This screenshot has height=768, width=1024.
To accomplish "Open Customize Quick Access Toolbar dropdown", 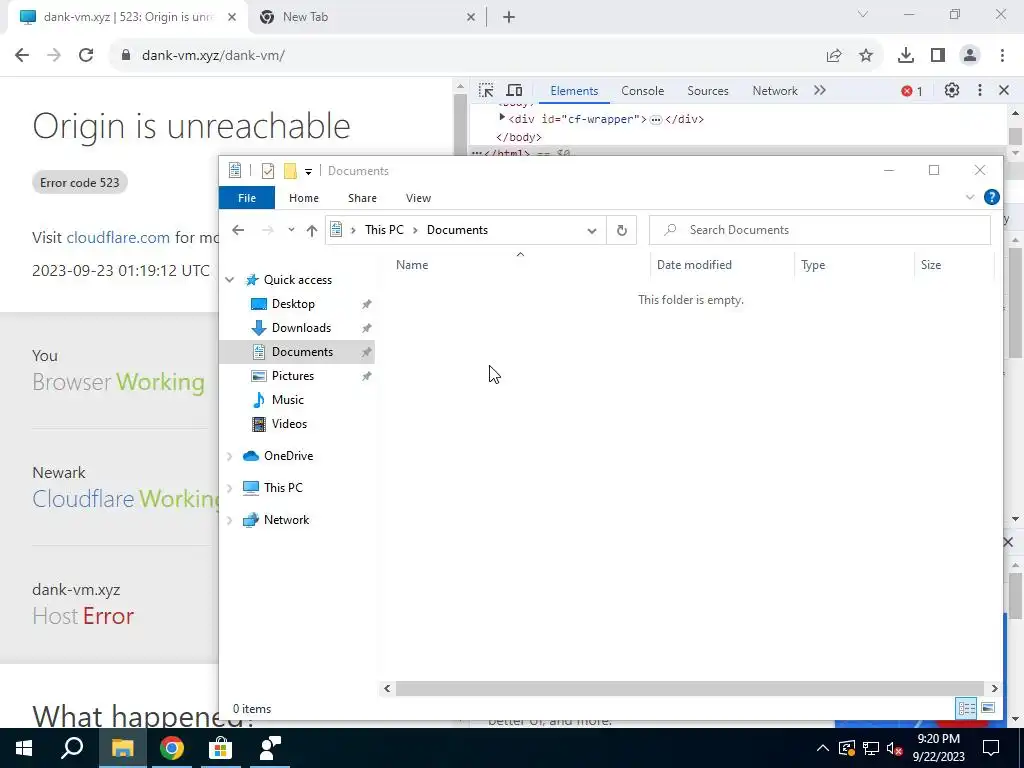I will (x=308, y=172).
